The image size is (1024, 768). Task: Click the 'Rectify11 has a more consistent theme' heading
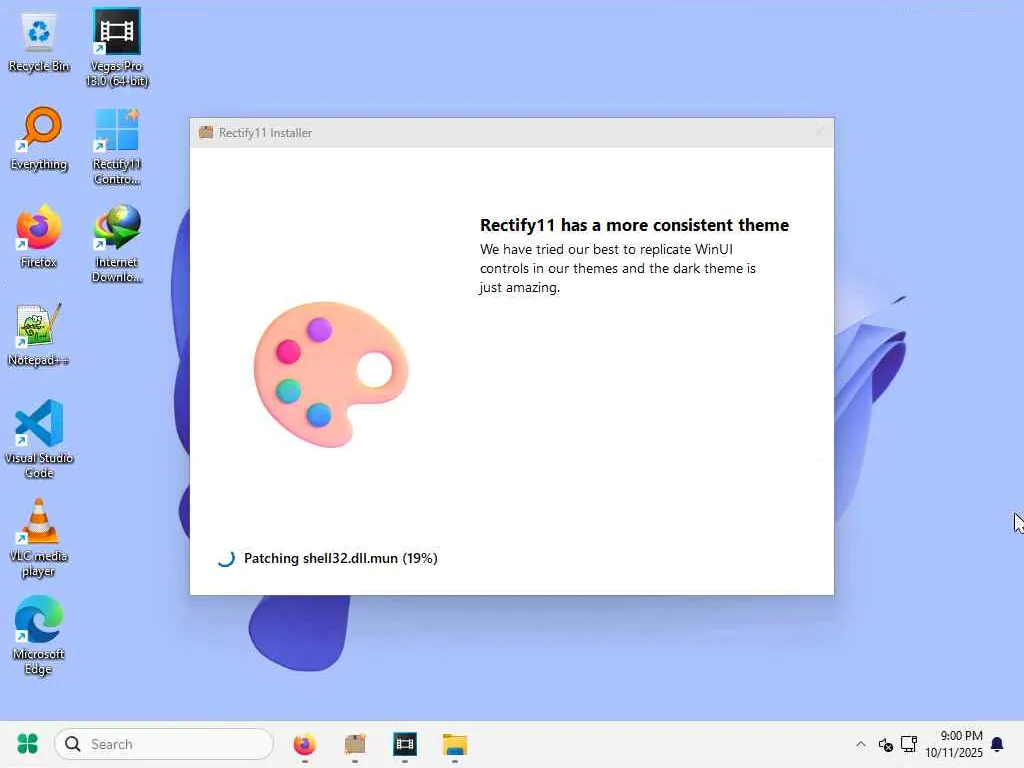coord(634,225)
